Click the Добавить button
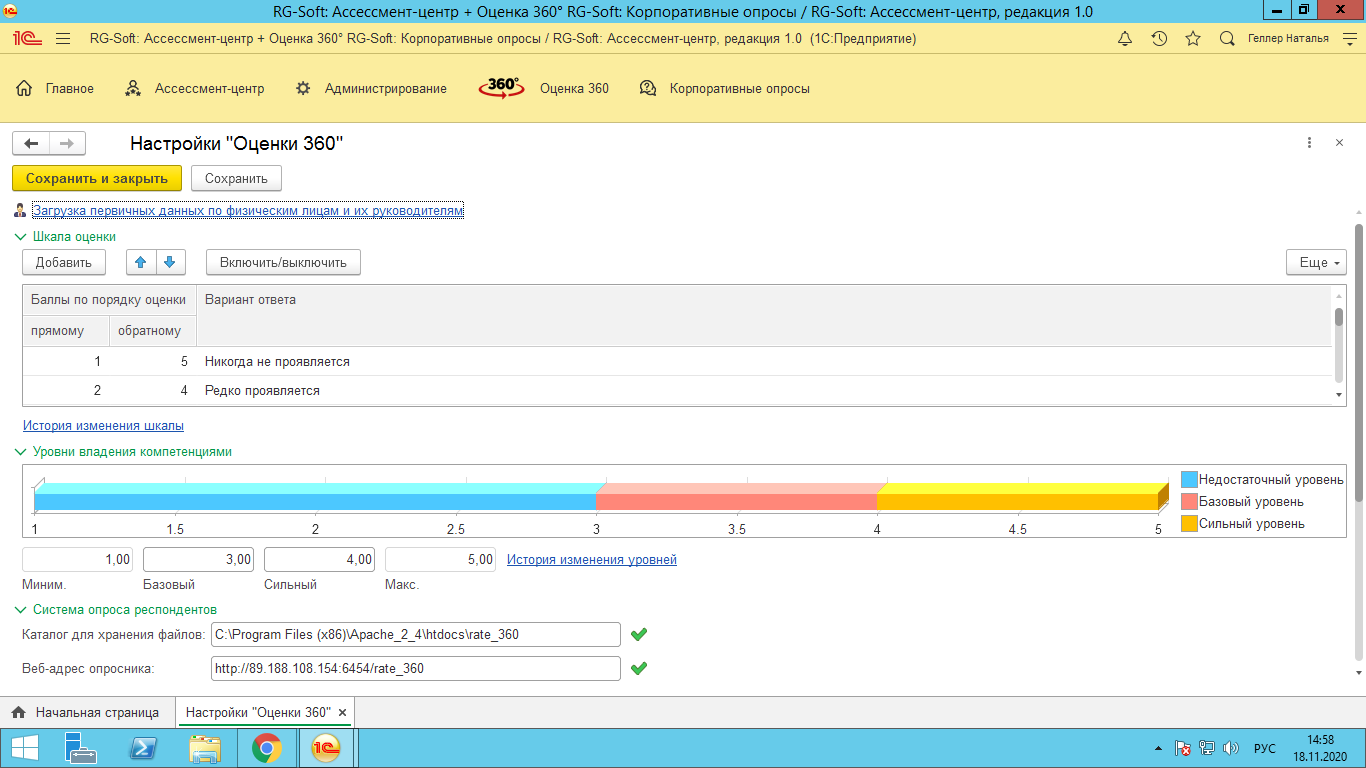Image resolution: width=1366 pixels, height=768 pixels. [x=64, y=262]
